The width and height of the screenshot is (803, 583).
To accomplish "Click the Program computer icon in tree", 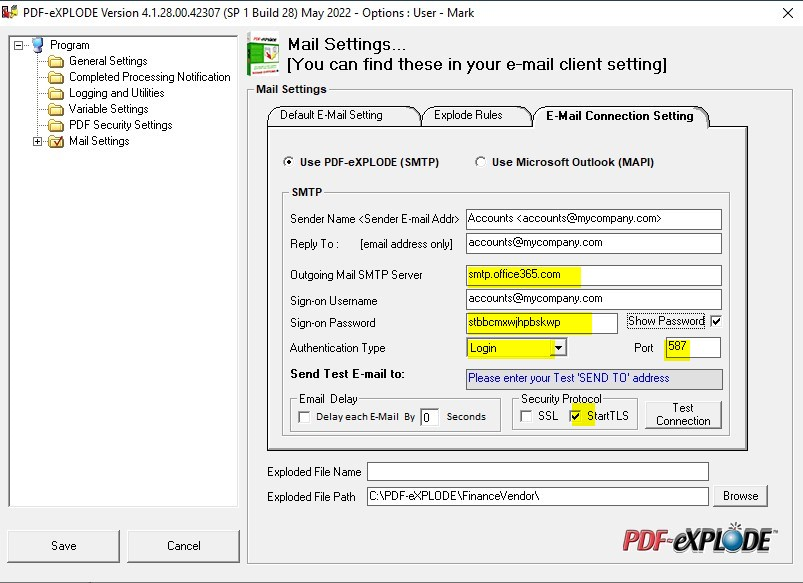I will pyautogui.click(x=38, y=45).
